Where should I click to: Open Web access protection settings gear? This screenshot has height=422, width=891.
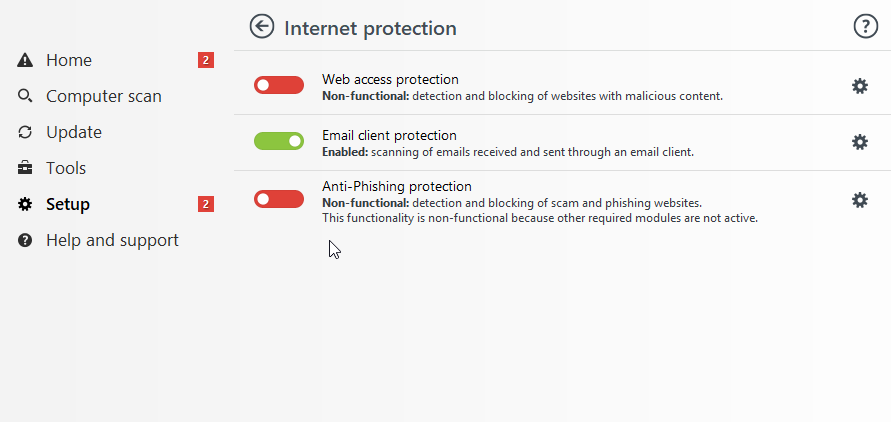[x=860, y=86]
